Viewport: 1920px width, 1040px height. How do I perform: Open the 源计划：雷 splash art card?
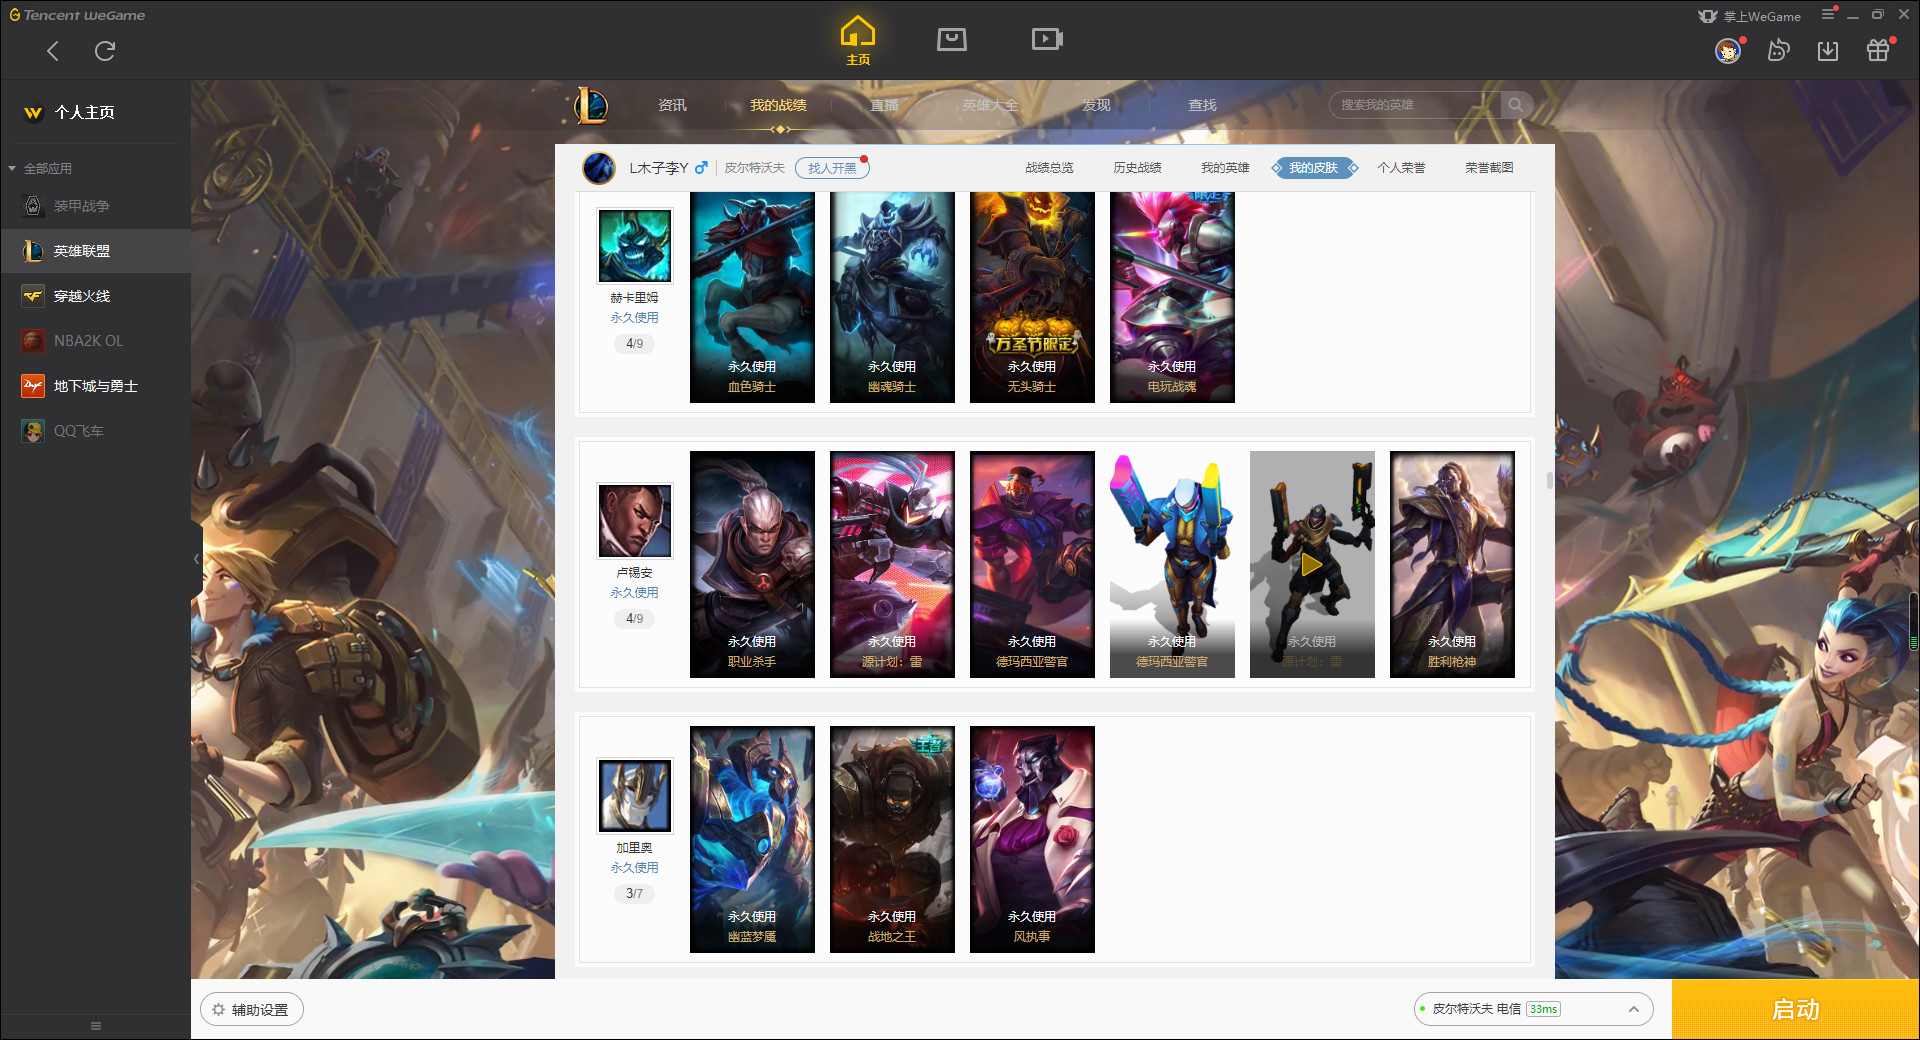point(892,564)
